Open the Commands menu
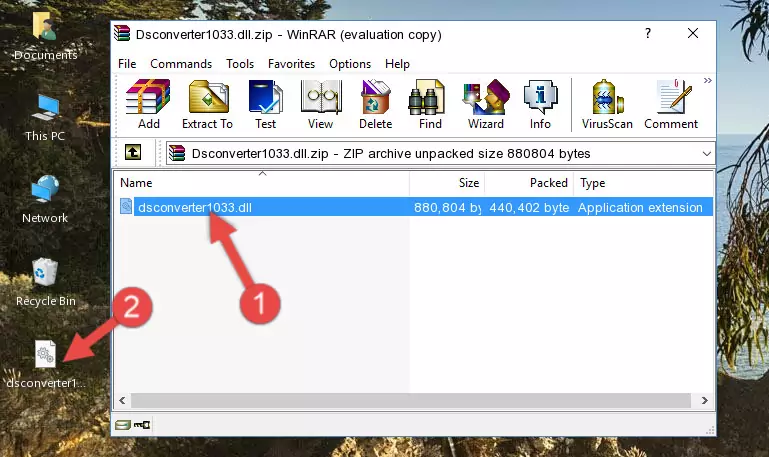 [x=181, y=64]
